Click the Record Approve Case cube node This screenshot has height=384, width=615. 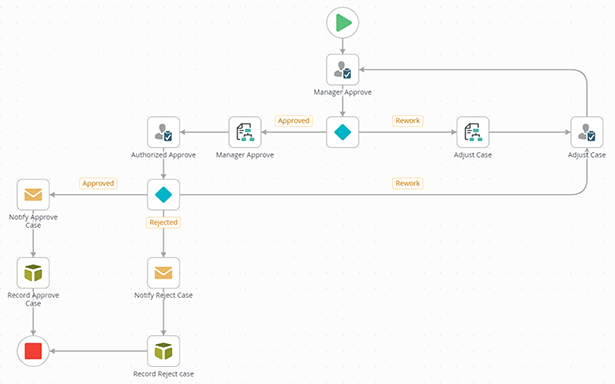pos(33,273)
